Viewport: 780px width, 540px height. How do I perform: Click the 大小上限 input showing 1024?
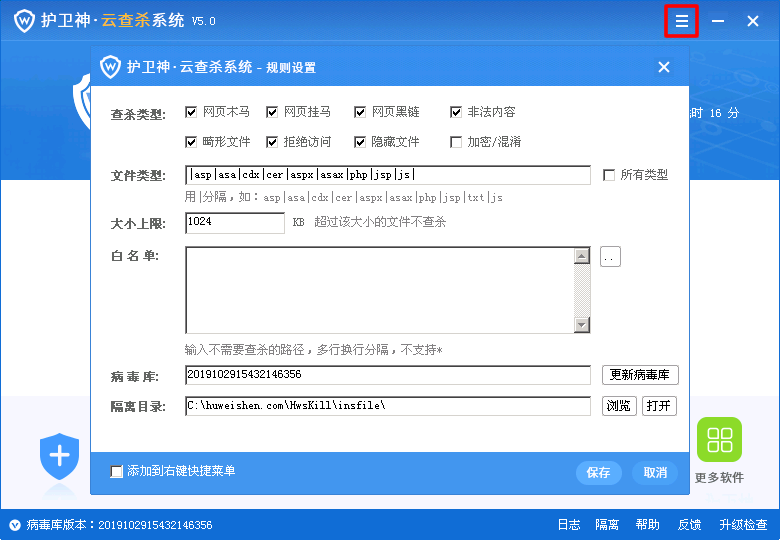pyautogui.click(x=235, y=223)
